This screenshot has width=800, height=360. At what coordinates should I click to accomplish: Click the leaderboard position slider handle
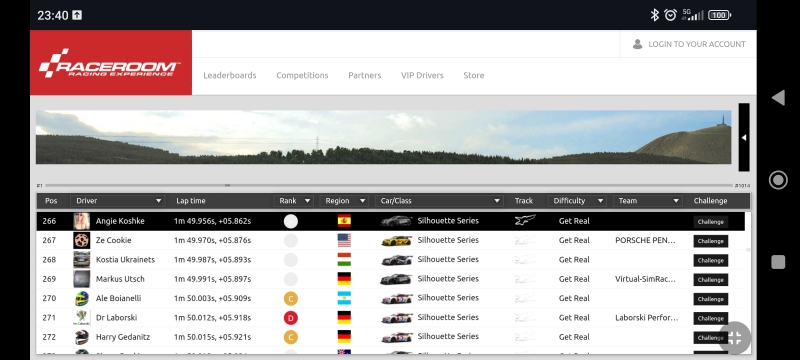coord(228,186)
